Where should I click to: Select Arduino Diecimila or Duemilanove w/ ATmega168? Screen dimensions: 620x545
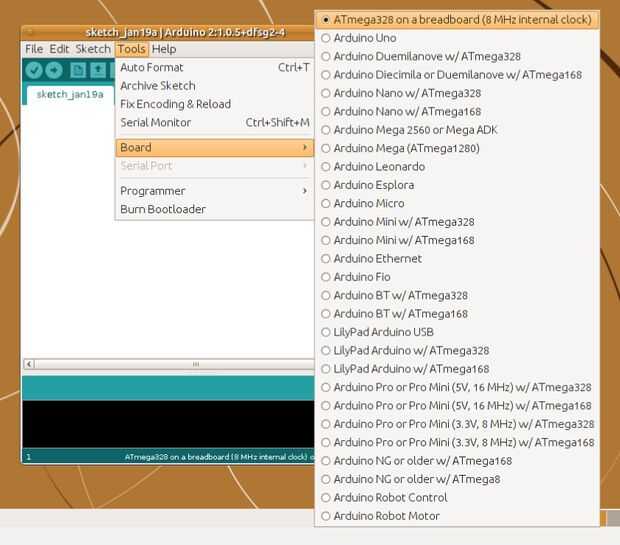(457, 75)
